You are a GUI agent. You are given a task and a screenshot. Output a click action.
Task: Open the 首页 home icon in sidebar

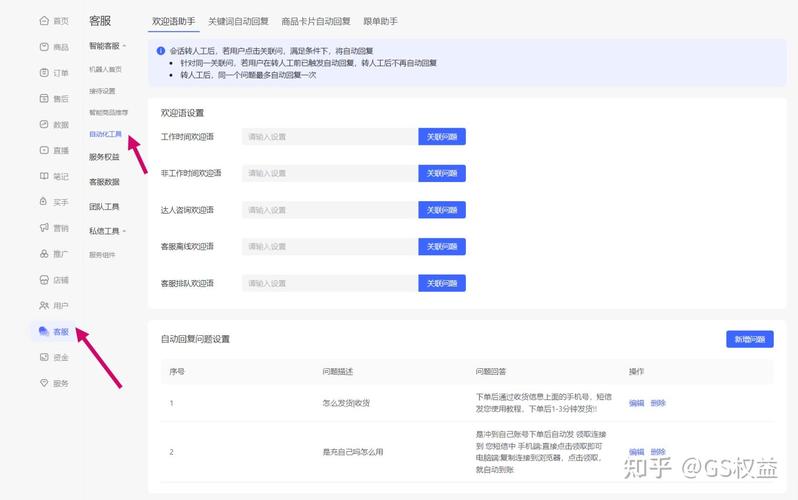(x=44, y=21)
